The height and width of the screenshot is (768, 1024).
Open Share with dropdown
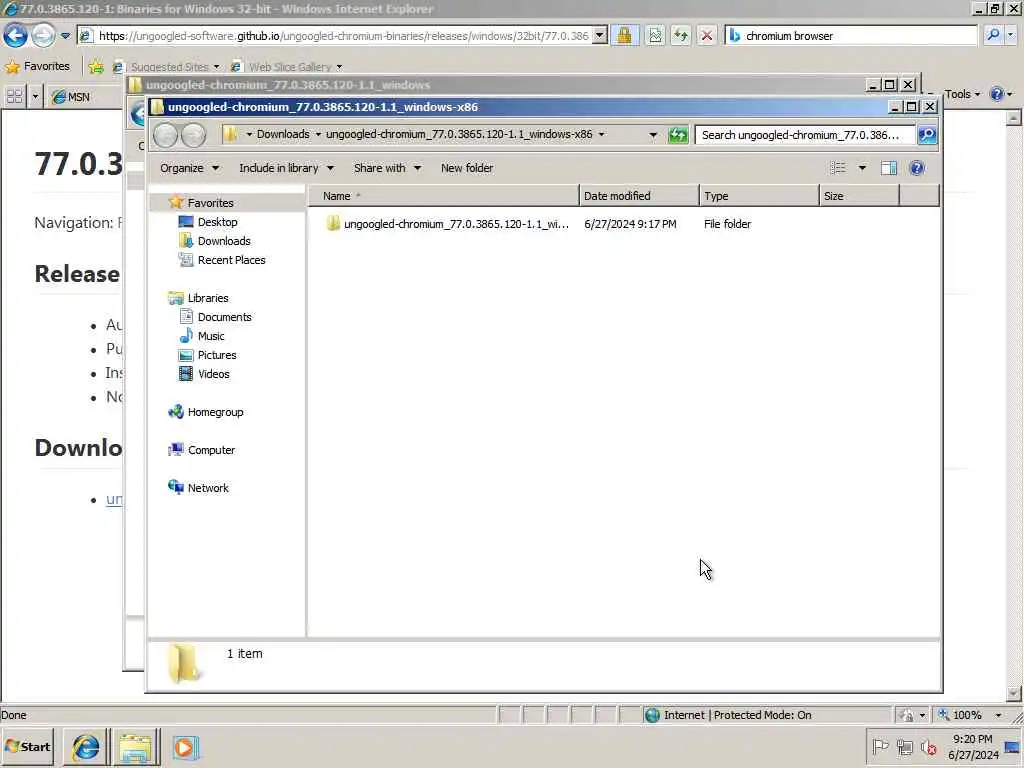tap(387, 168)
